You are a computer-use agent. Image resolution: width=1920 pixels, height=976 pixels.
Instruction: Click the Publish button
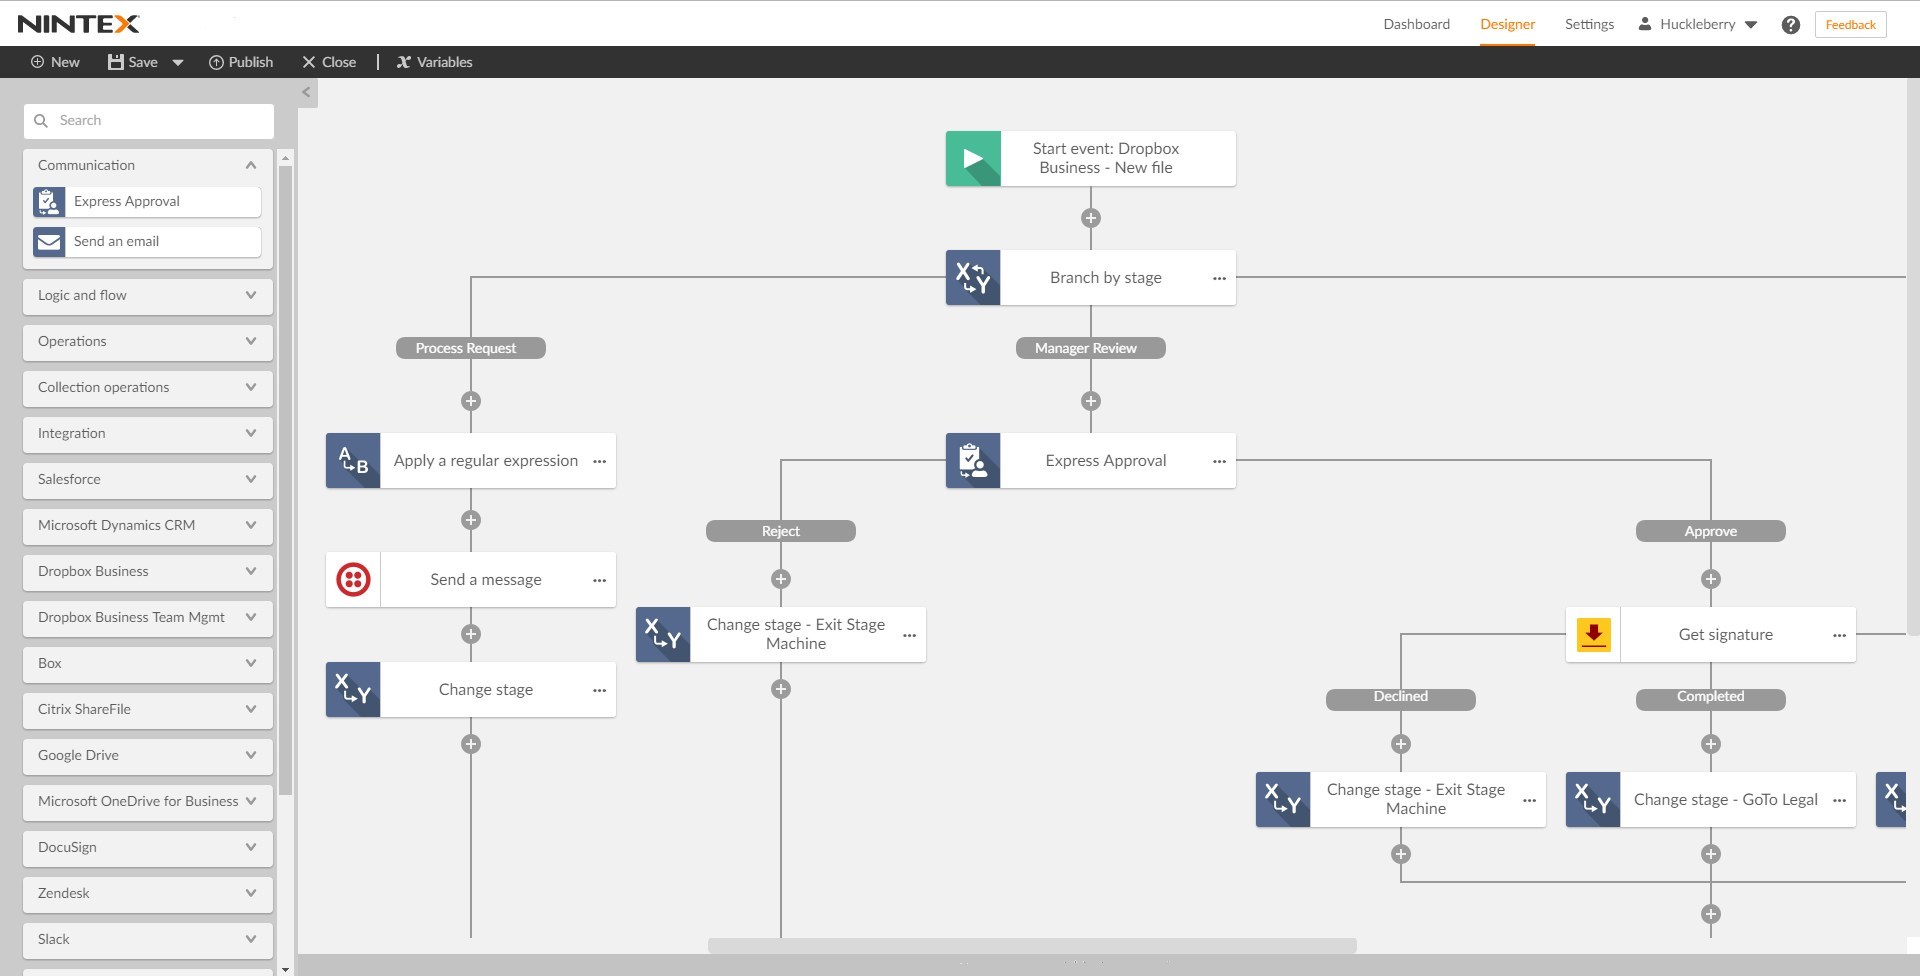pyautogui.click(x=241, y=63)
